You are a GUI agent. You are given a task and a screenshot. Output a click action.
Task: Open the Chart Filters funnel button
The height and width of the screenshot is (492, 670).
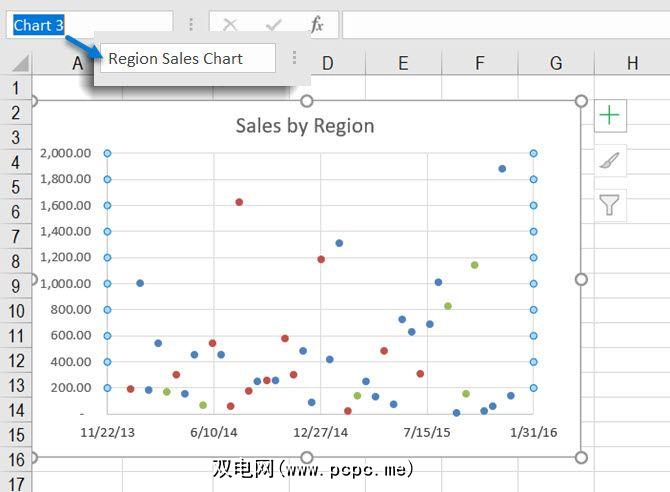pos(609,205)
